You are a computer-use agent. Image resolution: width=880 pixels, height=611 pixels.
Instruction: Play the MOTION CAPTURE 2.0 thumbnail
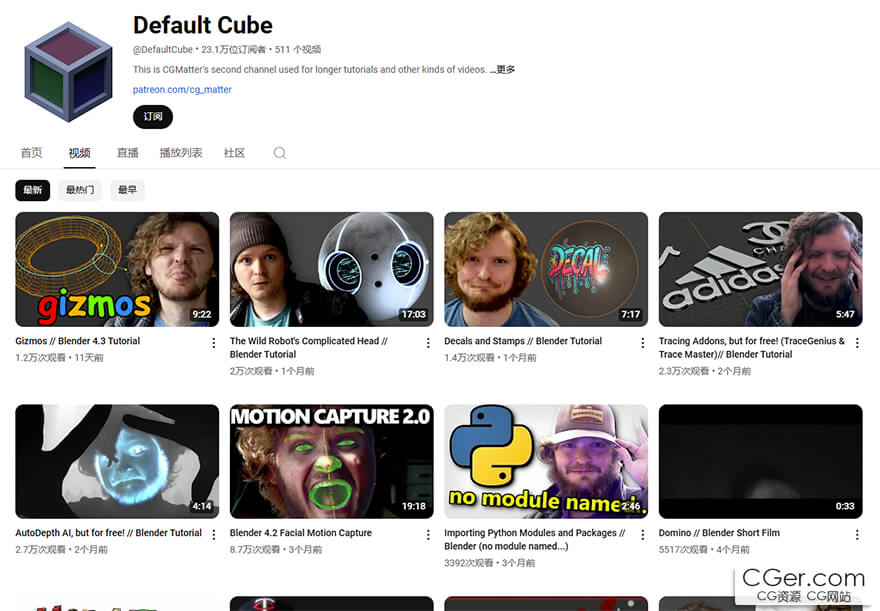pyautogui.click(x=332, y=461)
